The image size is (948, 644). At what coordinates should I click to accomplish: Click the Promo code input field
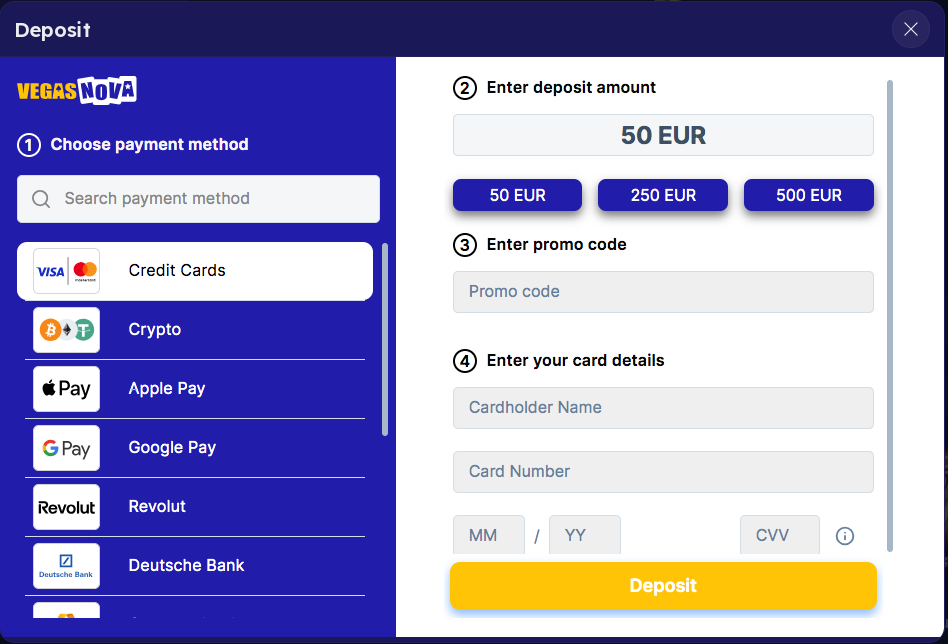(x=663, y=292)
